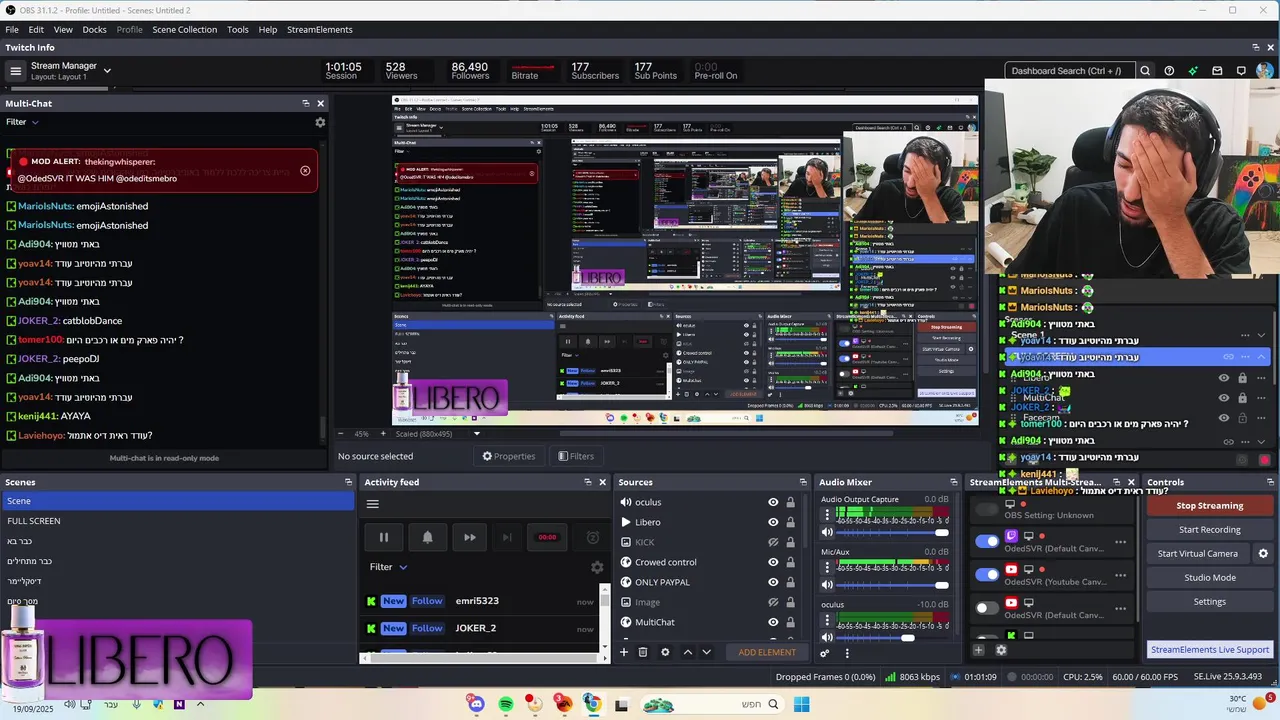Open the preview scale dropdown arrow
Viewport: 1280px width, 720px height.
(x=476, y=434)
